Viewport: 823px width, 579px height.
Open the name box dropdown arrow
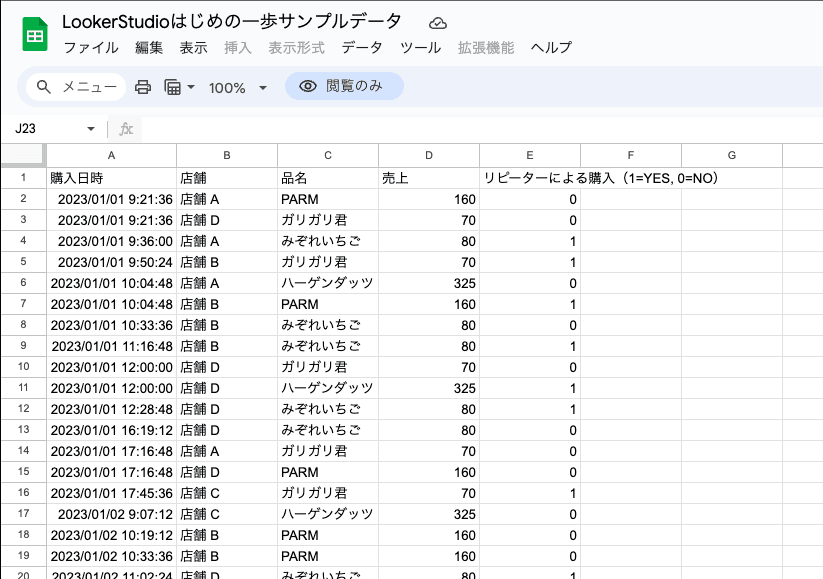(x=91, y=129)
